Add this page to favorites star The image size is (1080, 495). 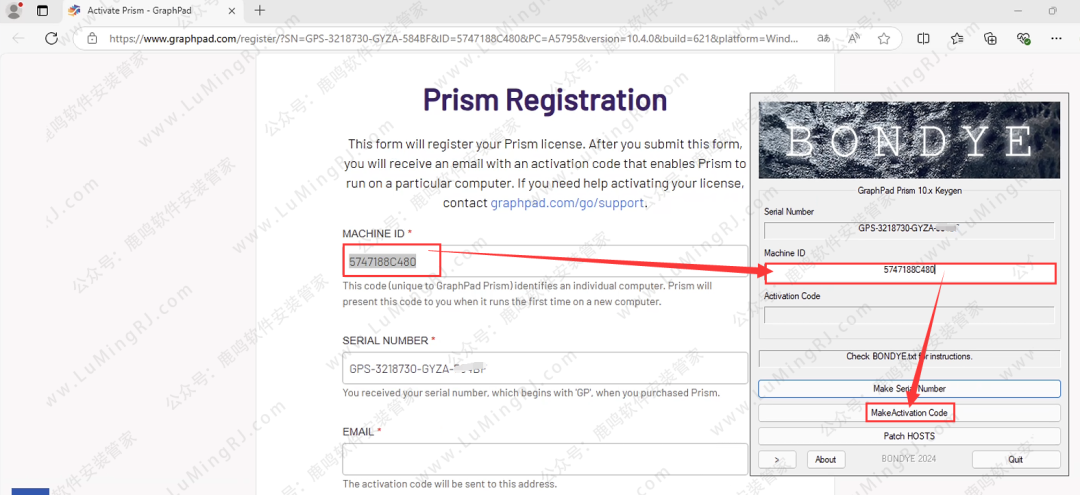point(884,39)
